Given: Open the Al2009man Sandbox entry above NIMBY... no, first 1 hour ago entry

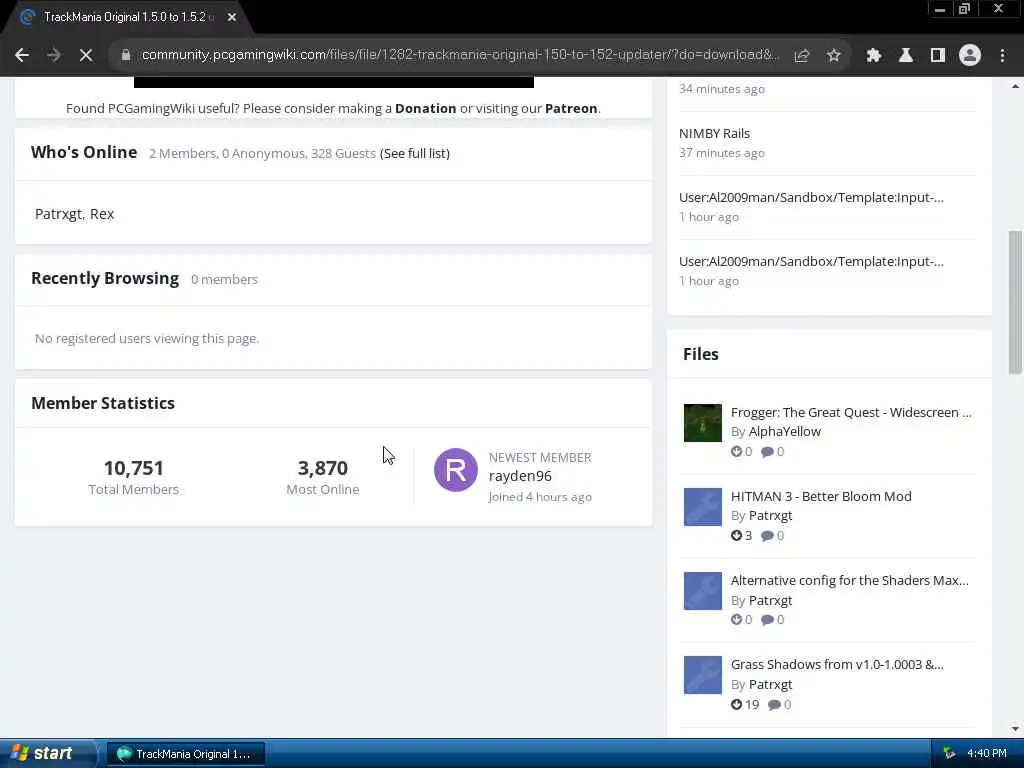Looking at the screenshot, I should point(810,197).
